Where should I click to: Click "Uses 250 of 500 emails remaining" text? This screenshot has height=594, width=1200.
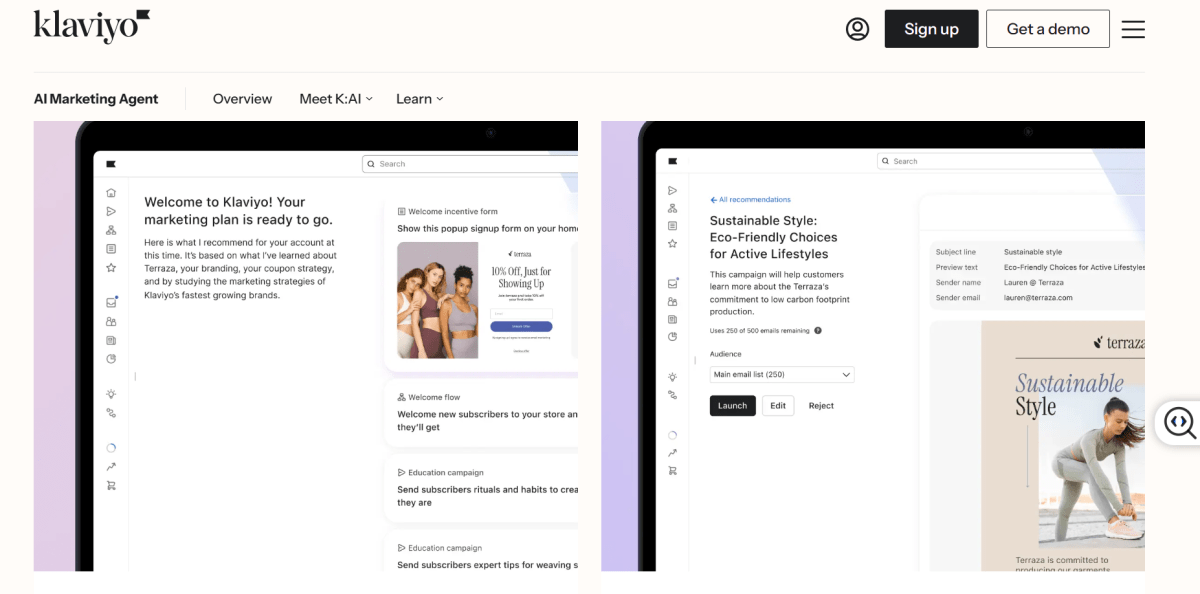(759, 330)
